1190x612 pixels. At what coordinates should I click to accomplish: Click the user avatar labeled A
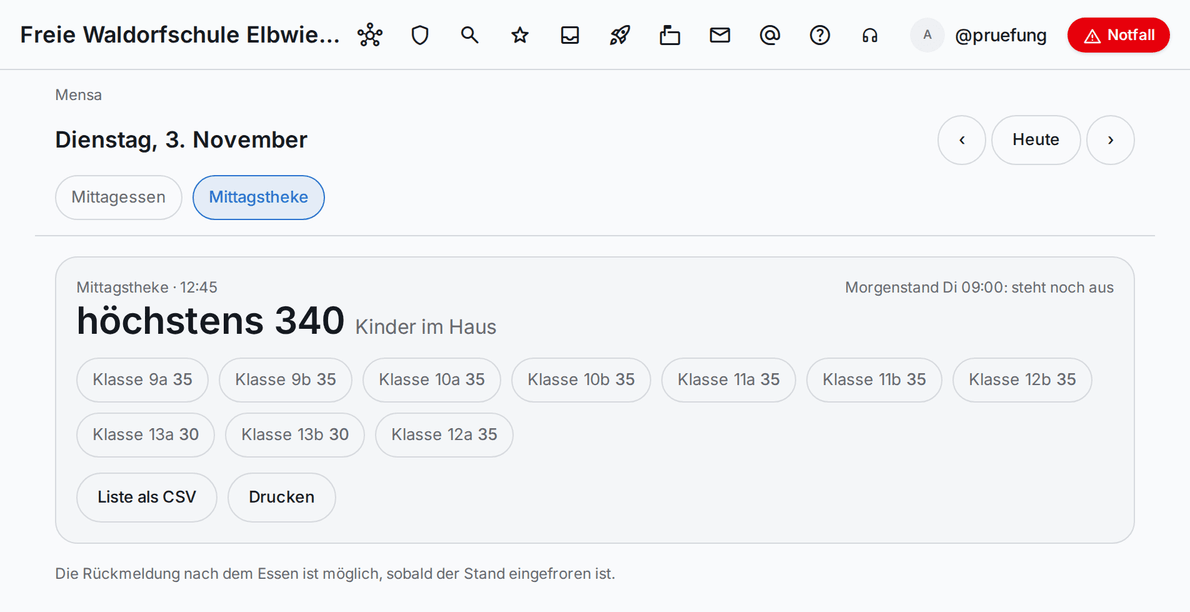click(927, 35)
